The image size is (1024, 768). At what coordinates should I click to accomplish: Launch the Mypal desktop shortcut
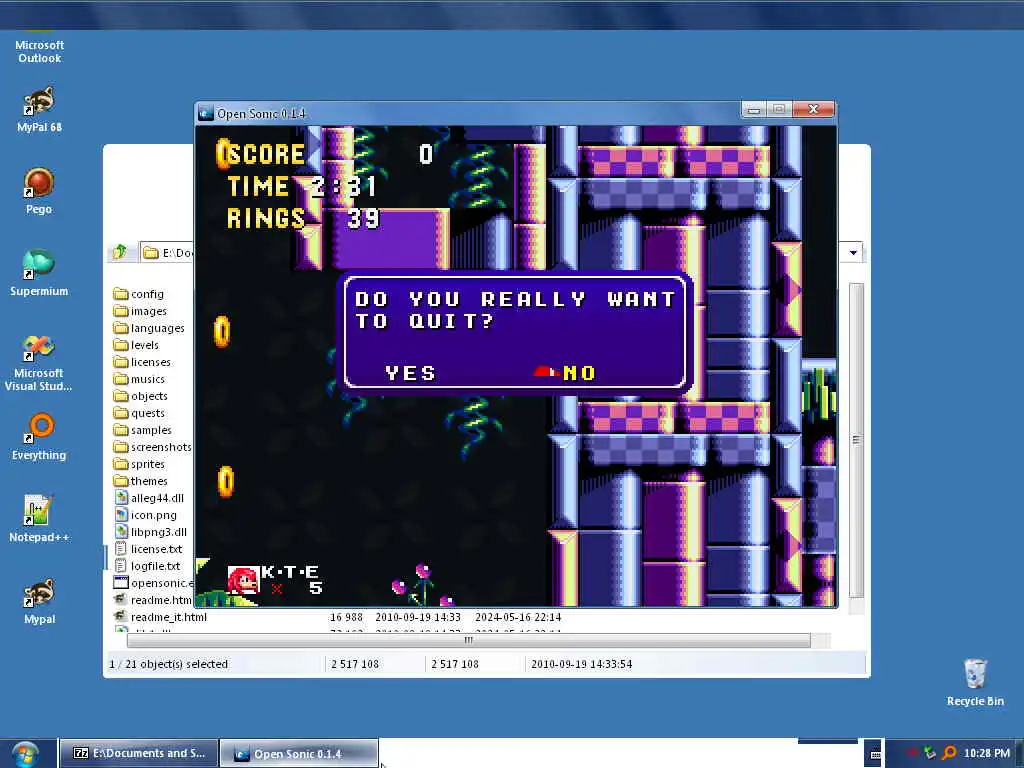(x=39, y=601)
